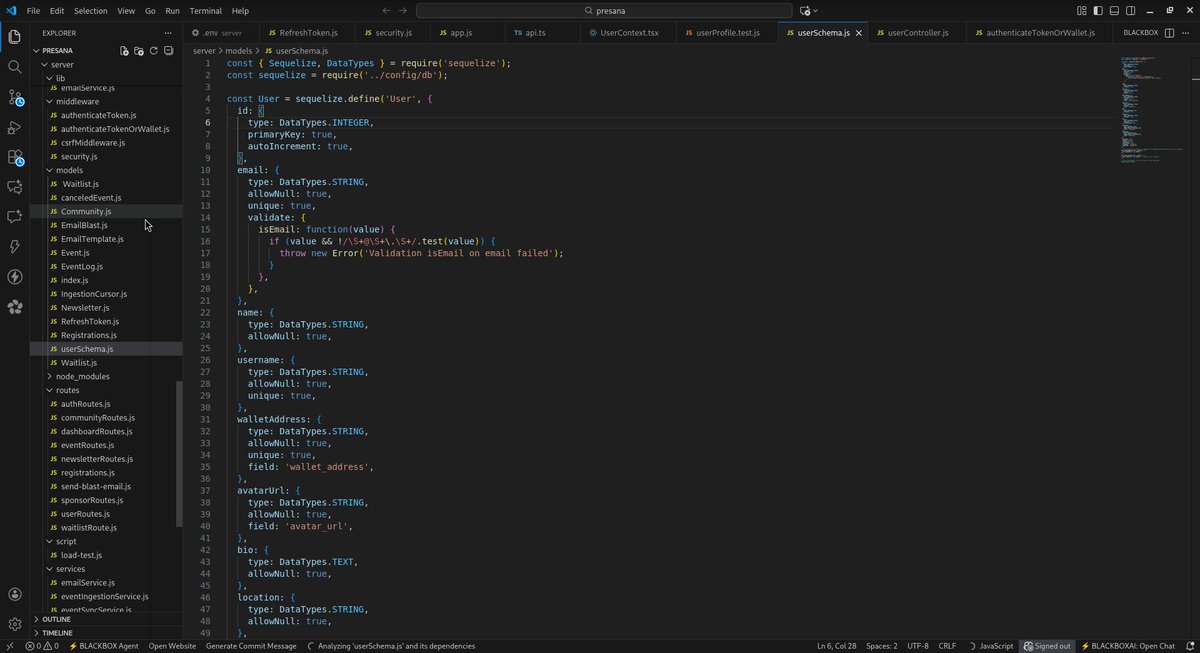Open the Help menu

[240, 10]
